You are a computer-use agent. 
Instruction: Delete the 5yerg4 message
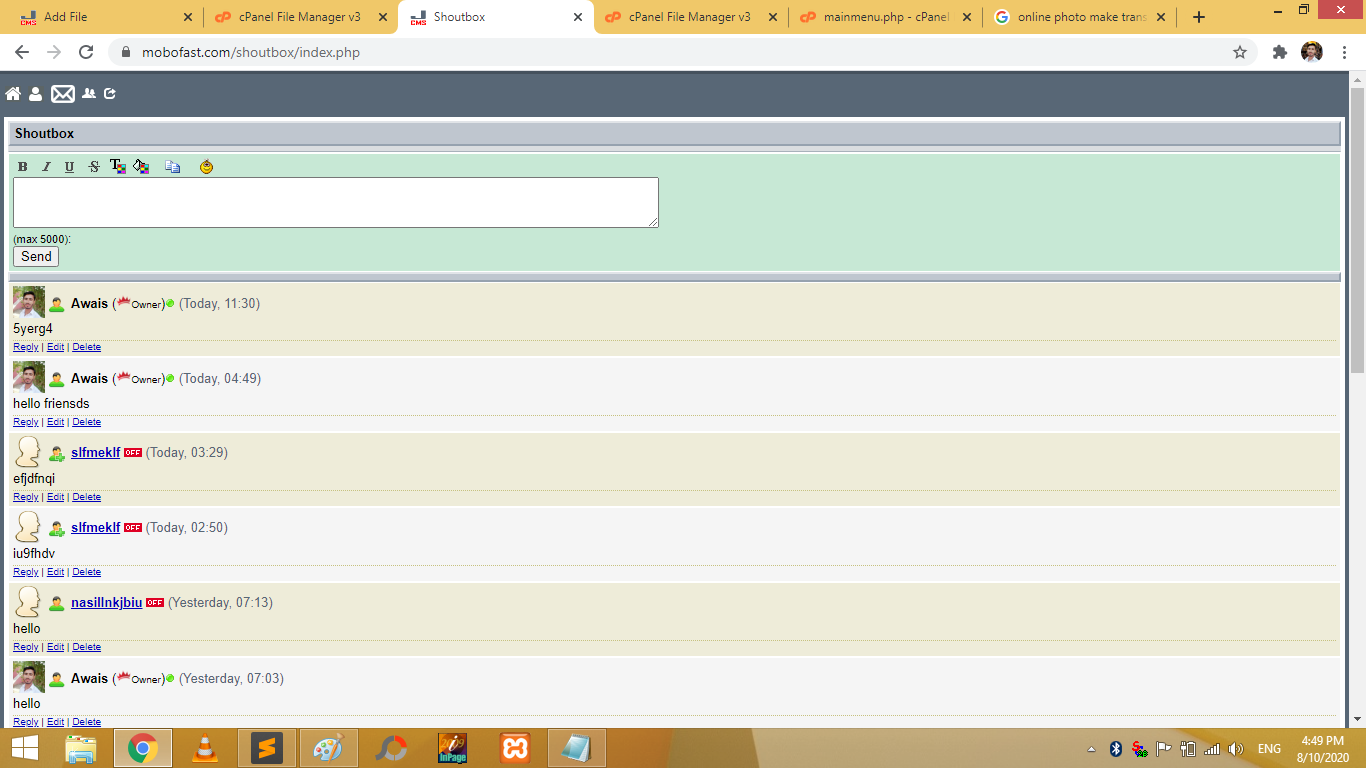click(x=87, y=347)
